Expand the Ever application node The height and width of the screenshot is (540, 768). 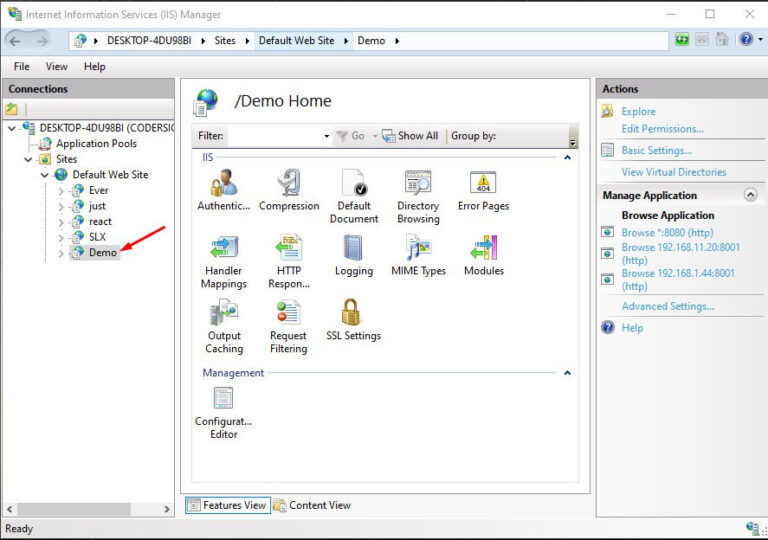coord(61,191)
